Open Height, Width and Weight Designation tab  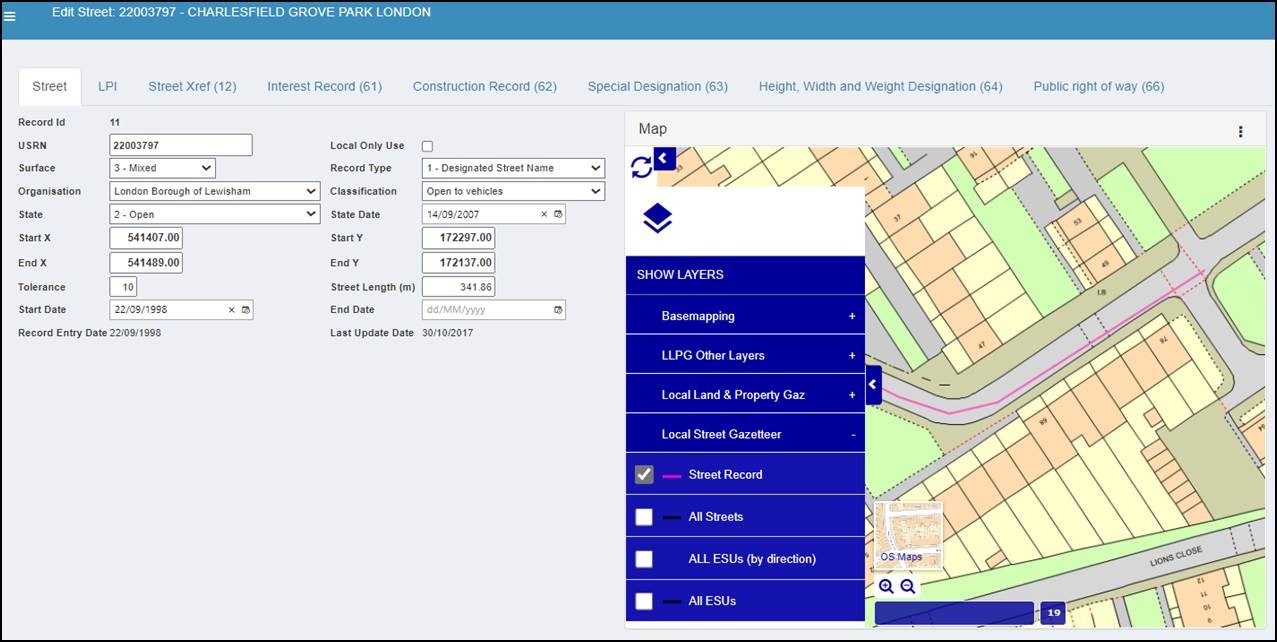[880, 86]
